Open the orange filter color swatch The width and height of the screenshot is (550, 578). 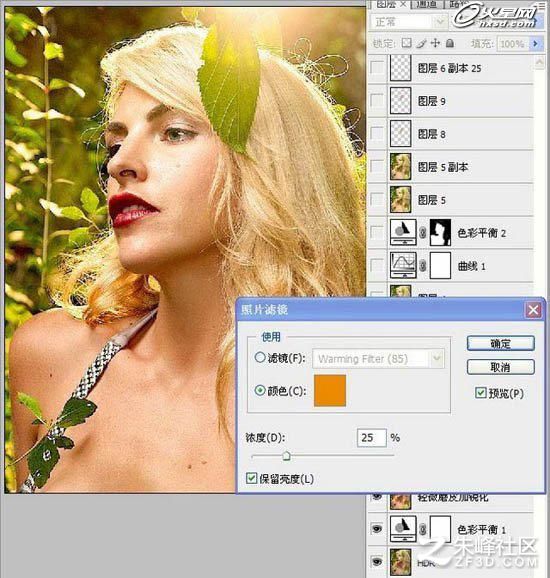(330, 390)
